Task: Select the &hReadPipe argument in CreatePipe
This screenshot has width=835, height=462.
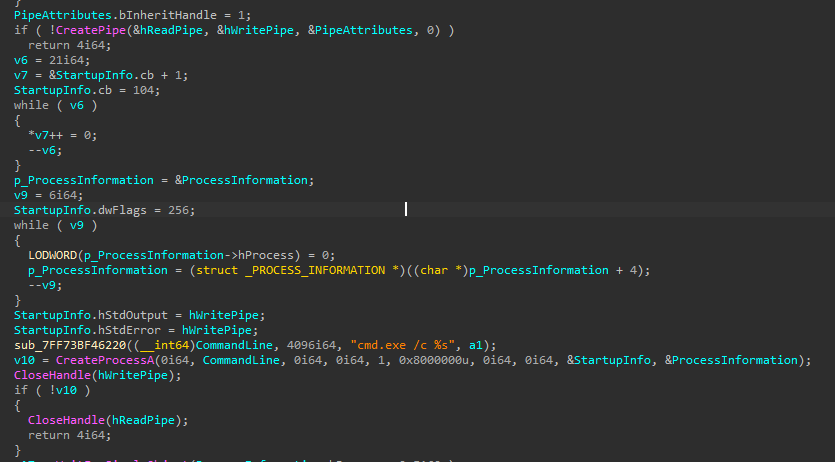Action: (x=168, y=30)
